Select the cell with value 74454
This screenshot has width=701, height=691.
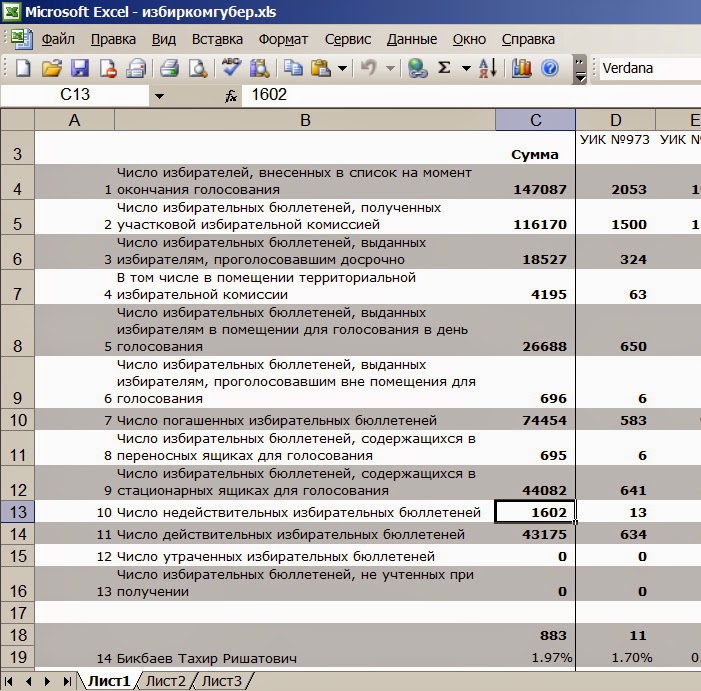click(x=536, y=420)
